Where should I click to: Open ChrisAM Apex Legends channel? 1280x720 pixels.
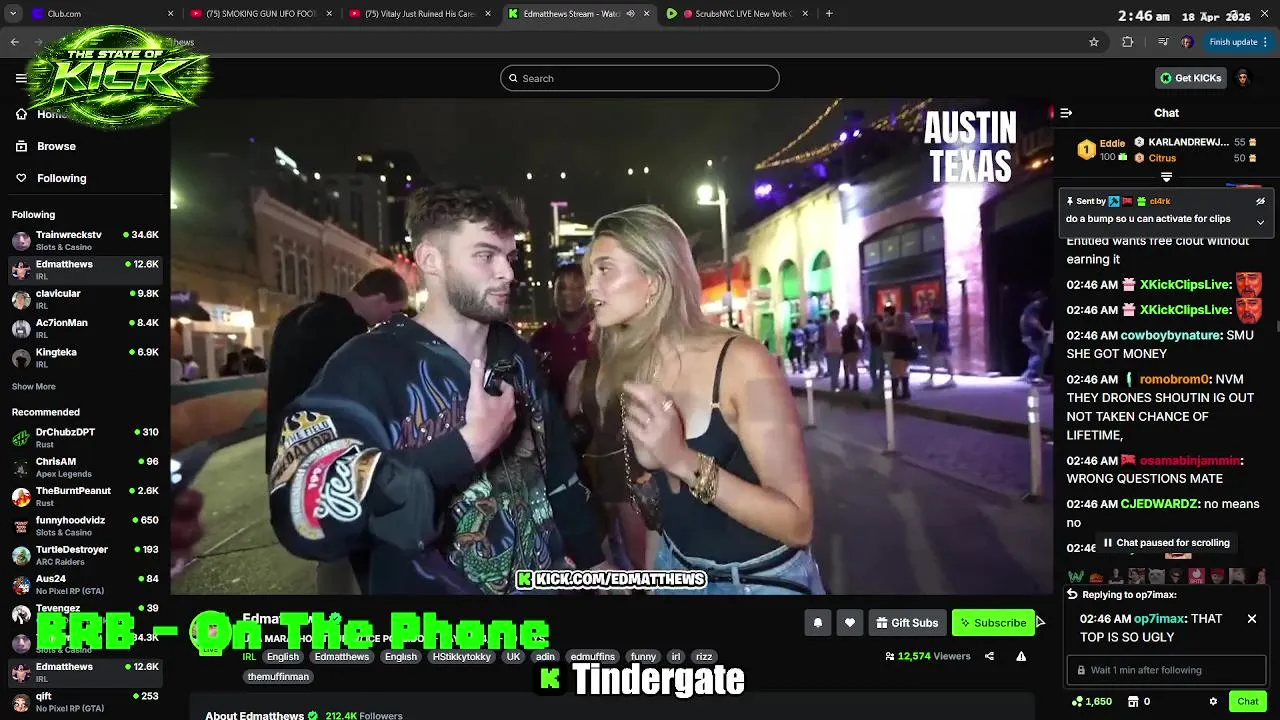(85, 467)
